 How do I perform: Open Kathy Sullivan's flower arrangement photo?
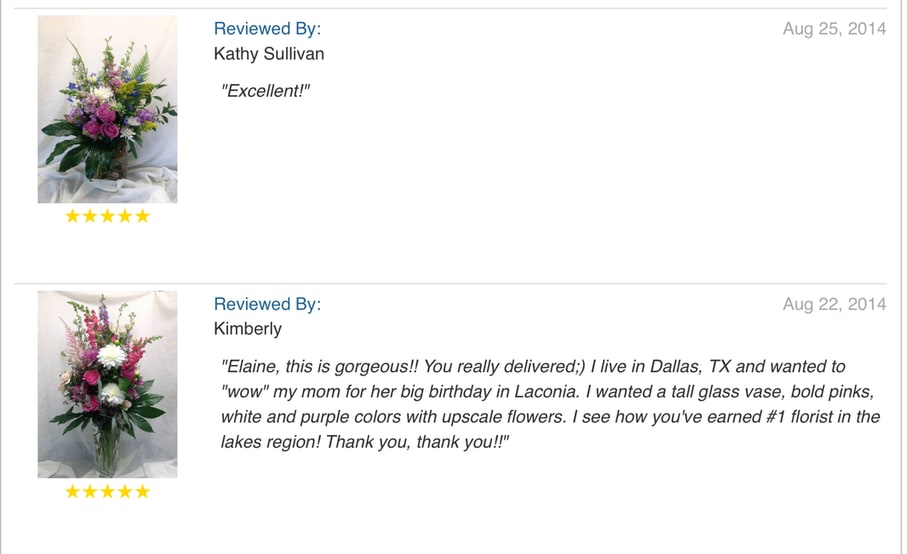pyautogui.click(x=107, y=109)
